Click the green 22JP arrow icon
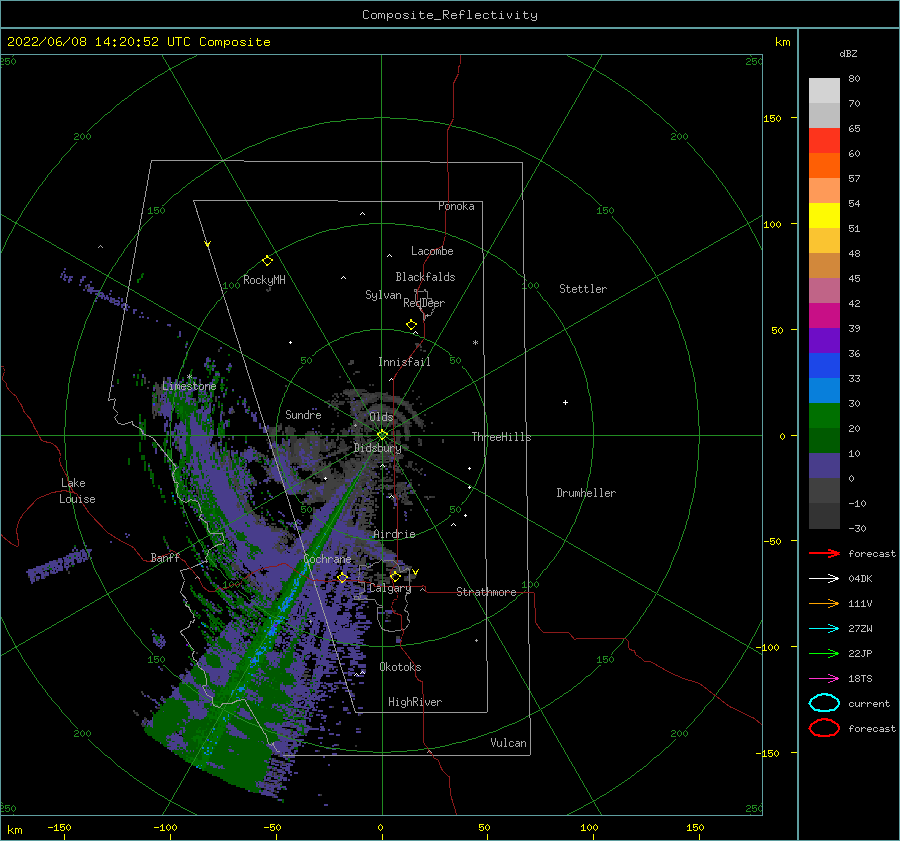900x841 pixels. click(824, 653)
